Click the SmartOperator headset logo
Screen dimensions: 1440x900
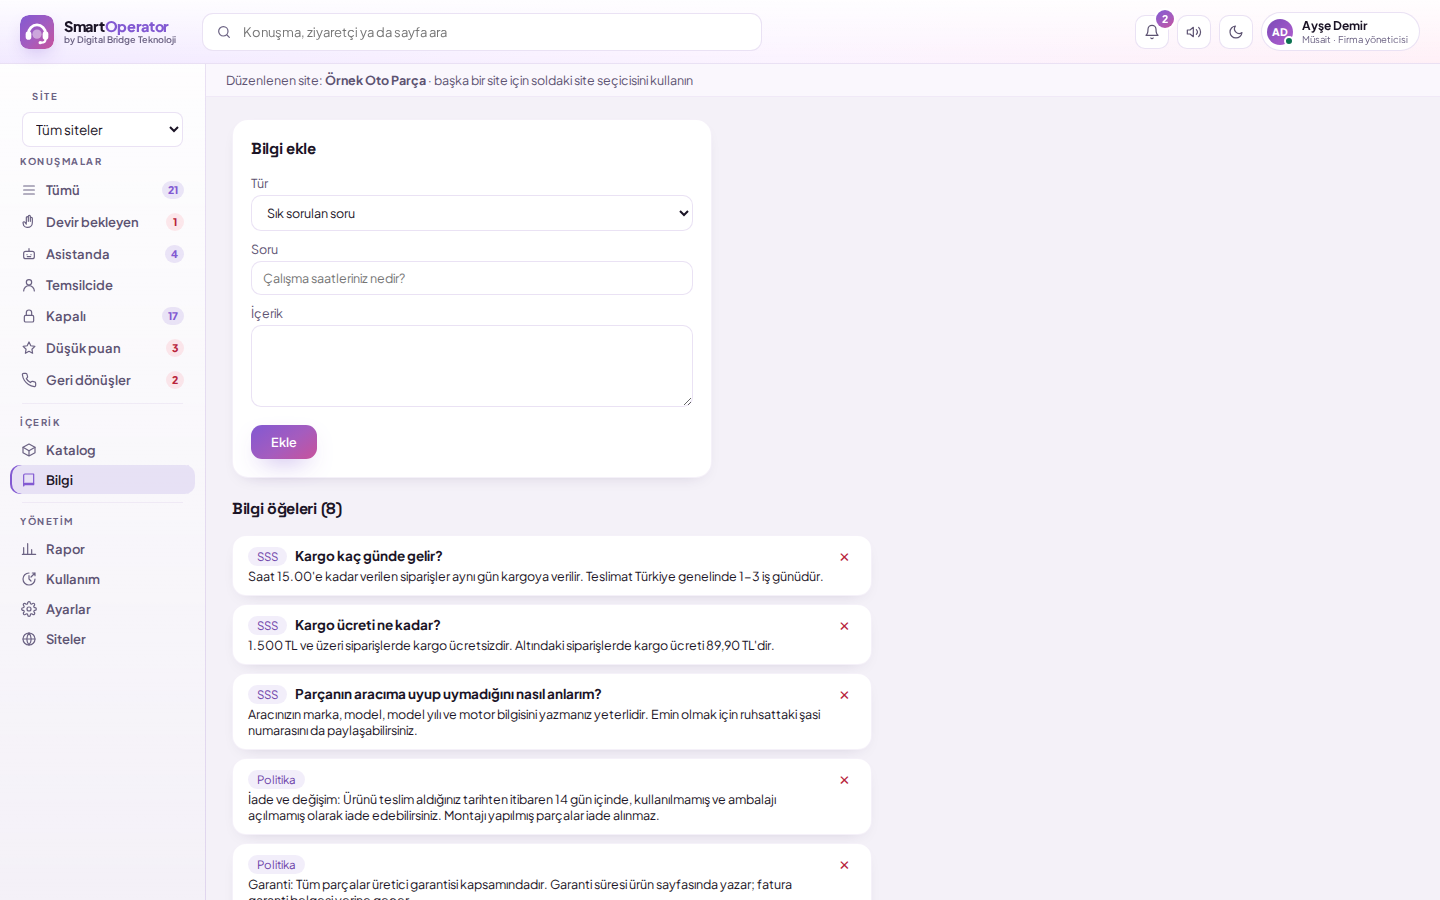tap(37, 32)
